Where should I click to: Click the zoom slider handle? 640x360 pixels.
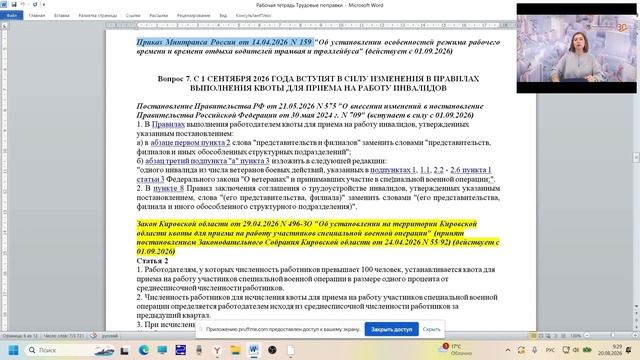(612, 336)
